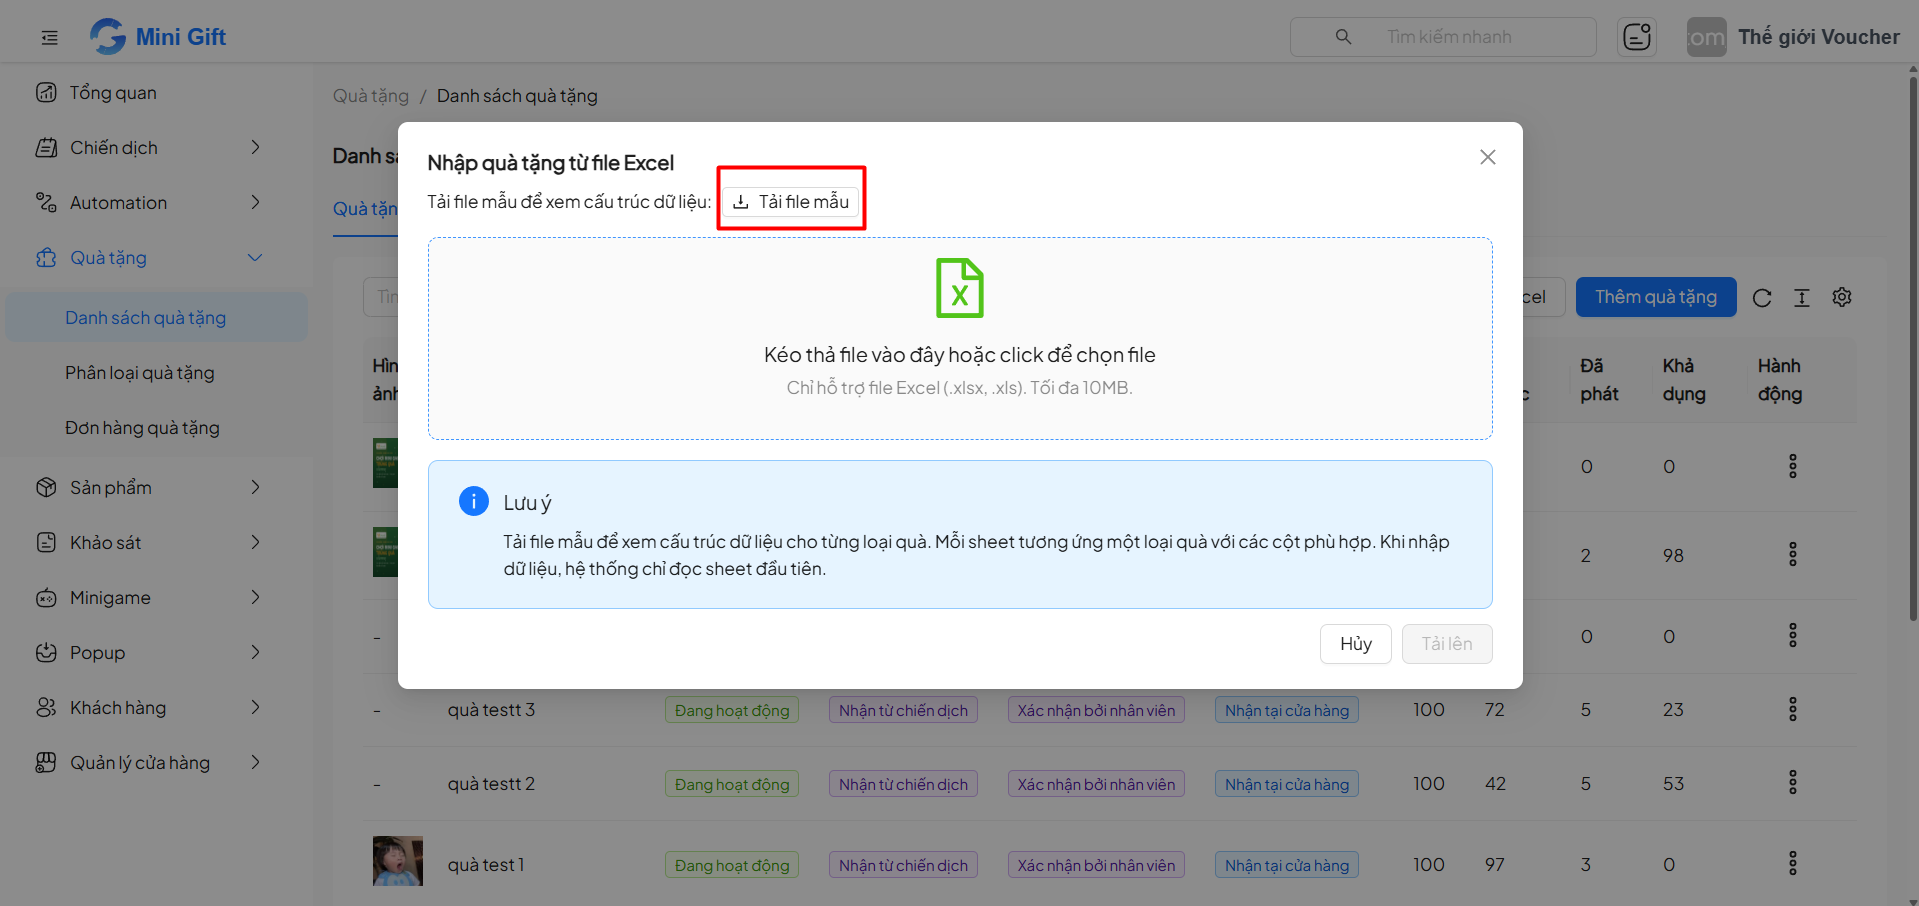Click the Xác nhận bởi nhân viên tag for quà test 1

pos(1096,865)
